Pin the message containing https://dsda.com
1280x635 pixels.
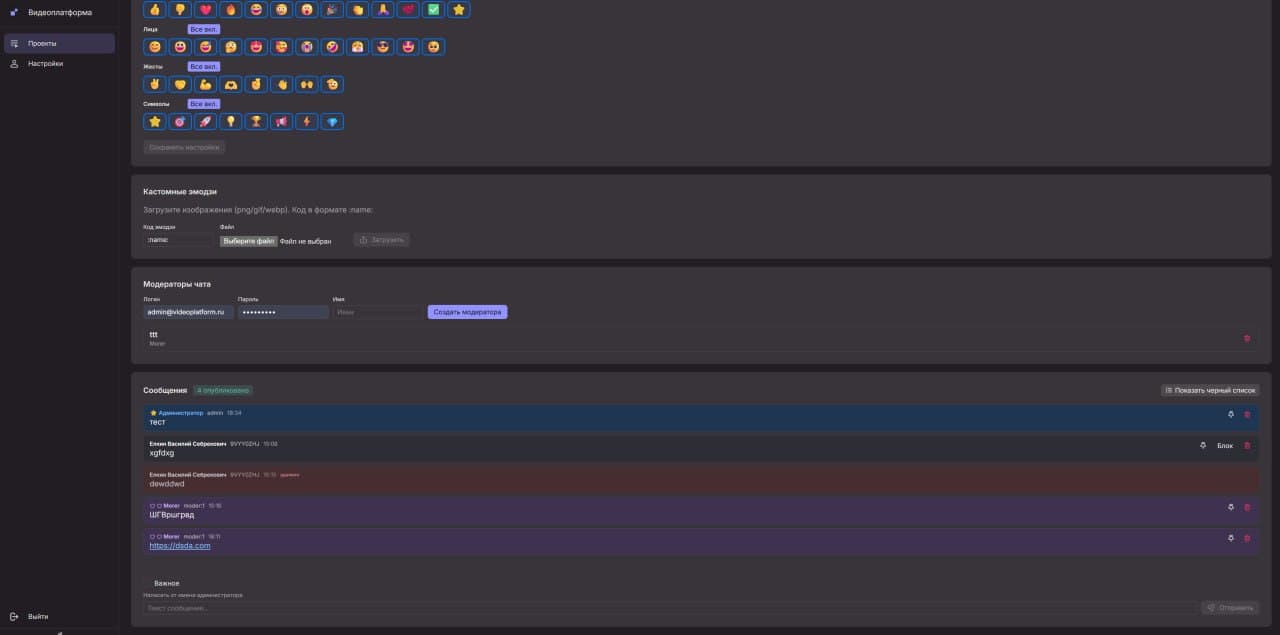(x=1231, y=538)
